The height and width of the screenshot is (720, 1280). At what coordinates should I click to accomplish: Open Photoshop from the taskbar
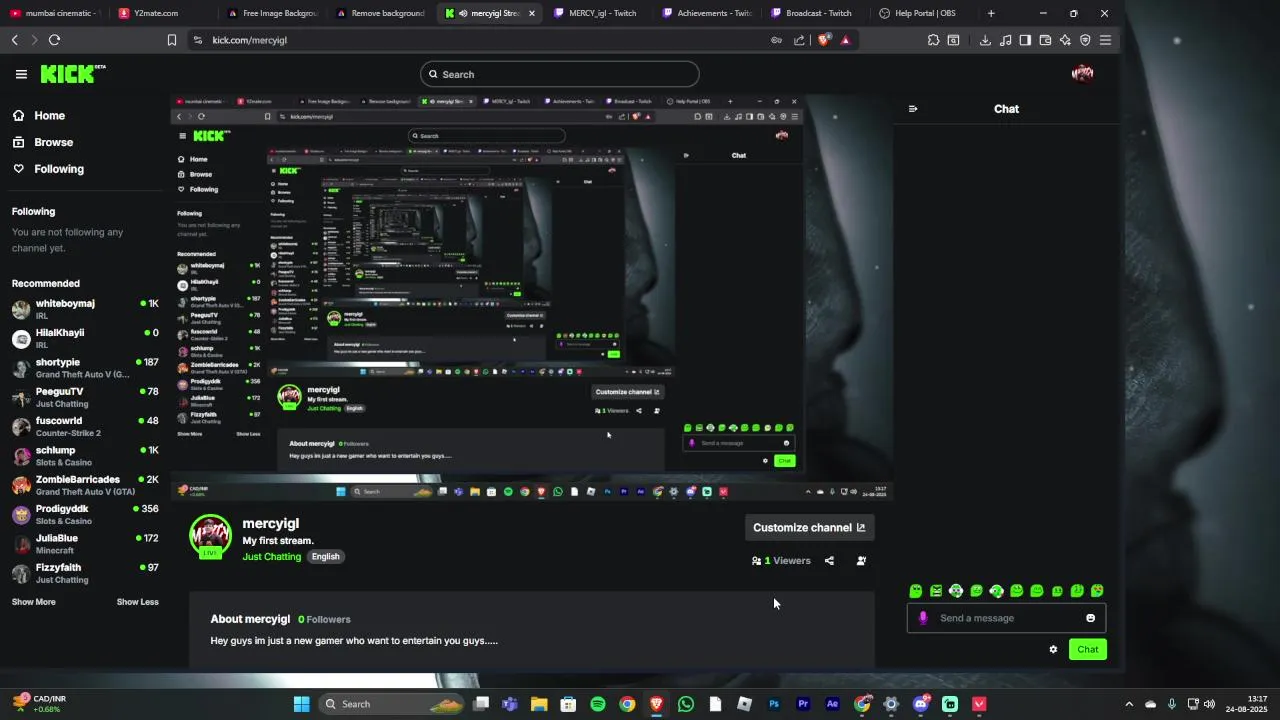coord(774,704)
